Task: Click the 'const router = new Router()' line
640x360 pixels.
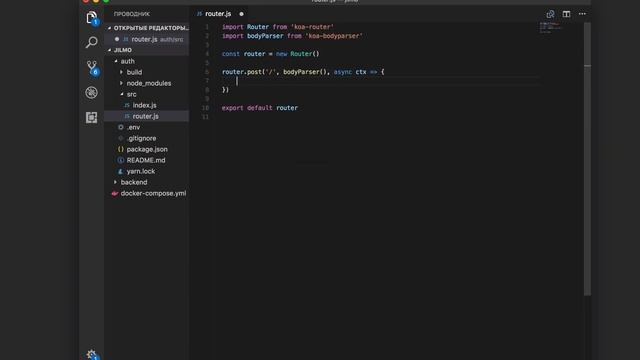Action: point(270,54)
